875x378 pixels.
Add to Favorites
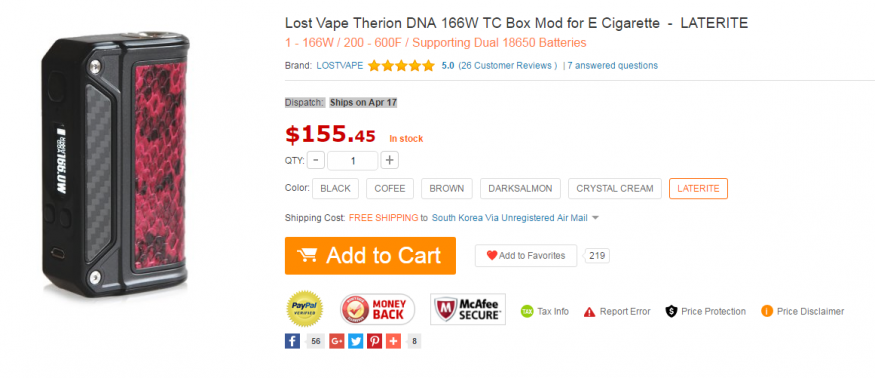click(x=526, y=256)
